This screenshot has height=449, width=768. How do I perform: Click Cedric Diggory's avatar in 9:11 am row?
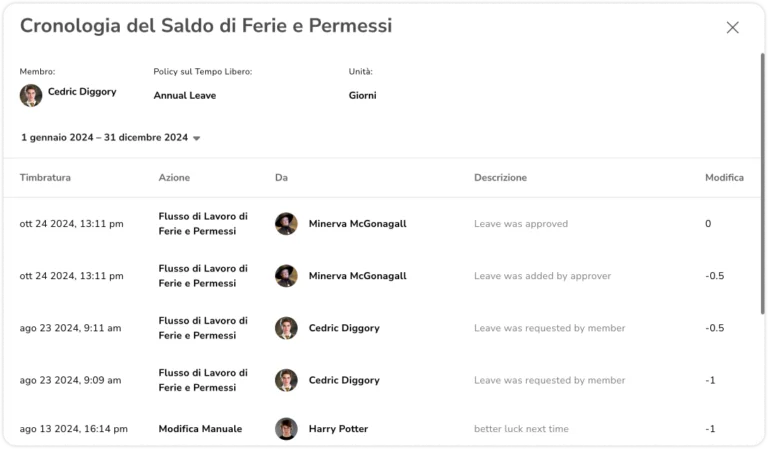click(x=286, y=328)
